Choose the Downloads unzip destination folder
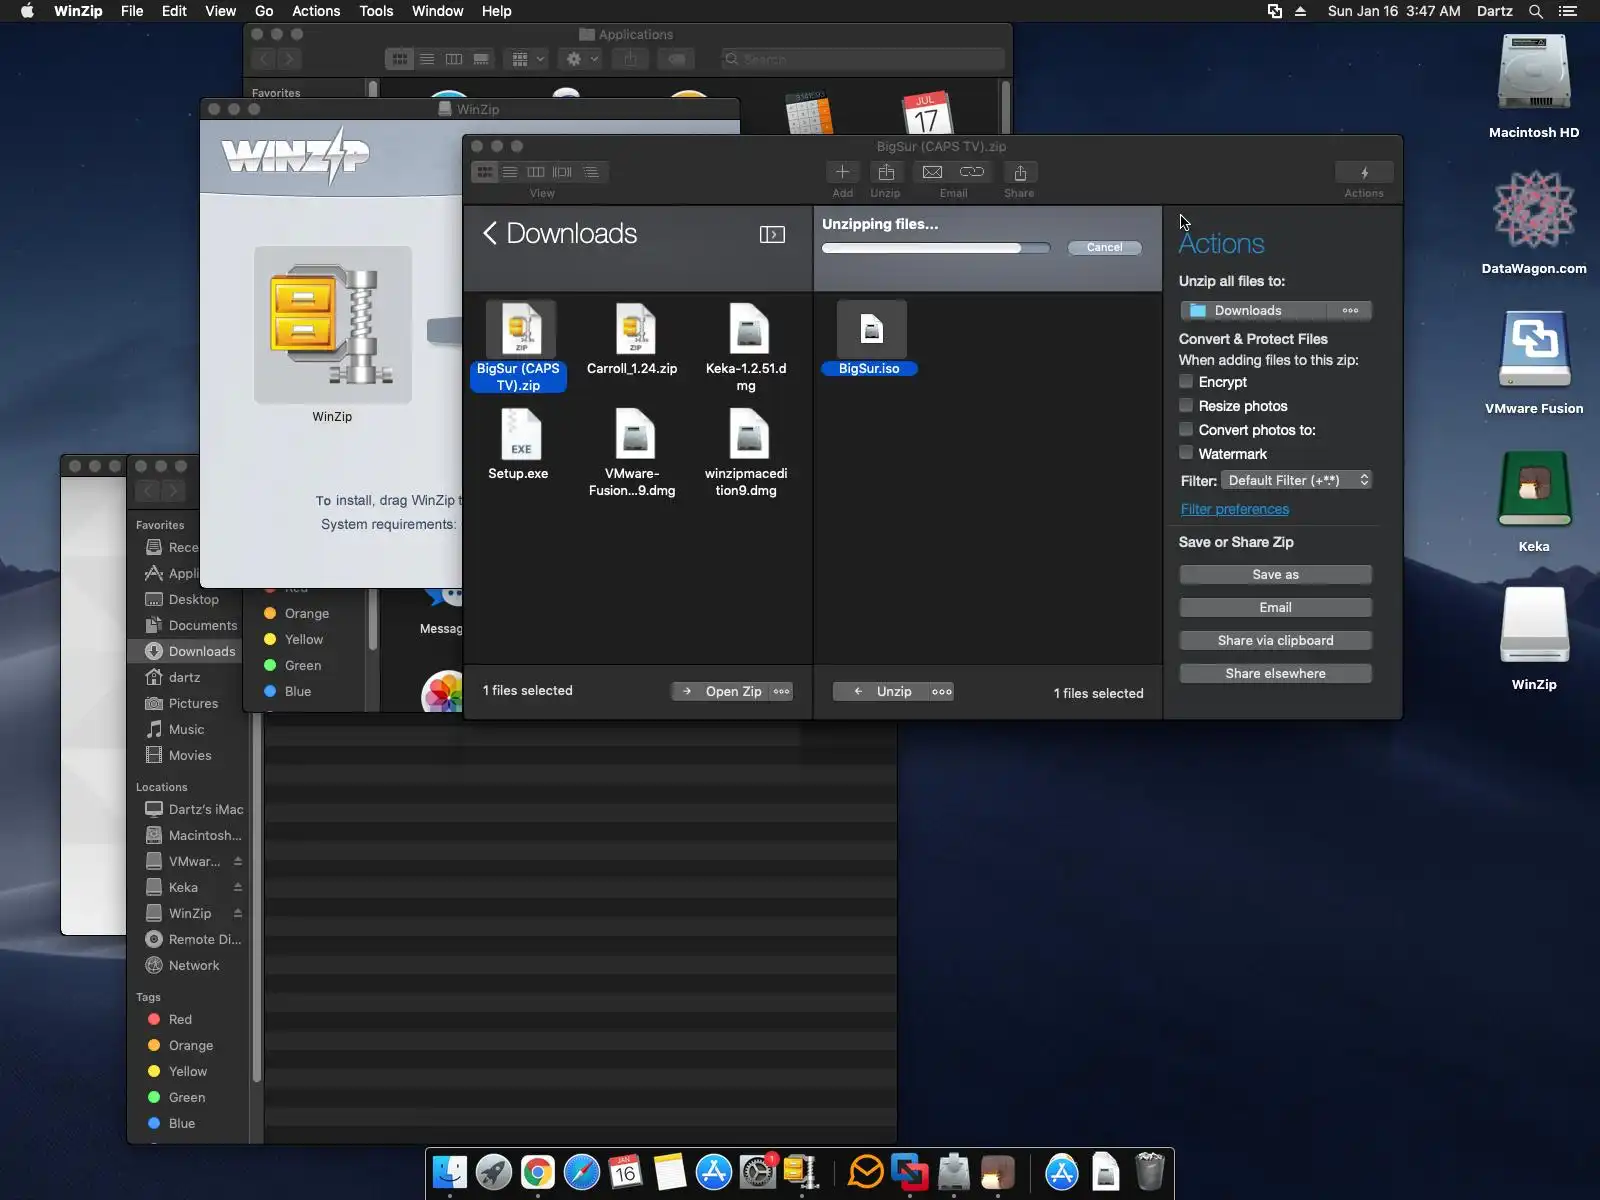This screenshot has width=1600, height=1200. coord(1254,310)
